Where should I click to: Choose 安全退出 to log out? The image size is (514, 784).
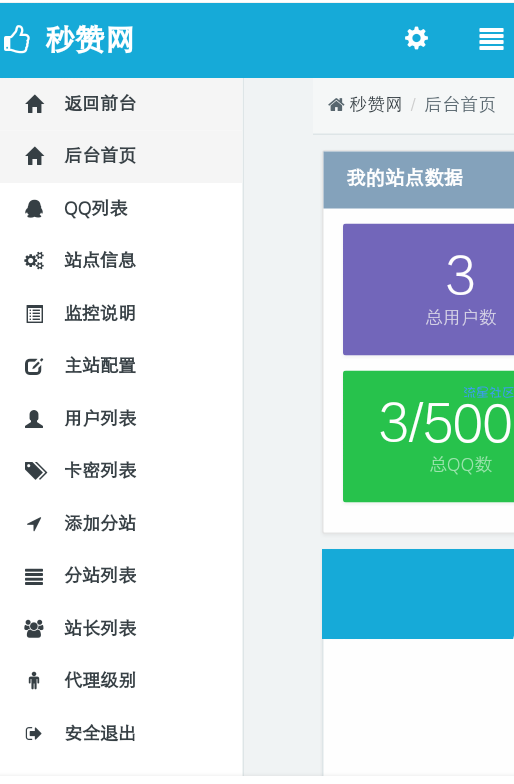[122, 734]
